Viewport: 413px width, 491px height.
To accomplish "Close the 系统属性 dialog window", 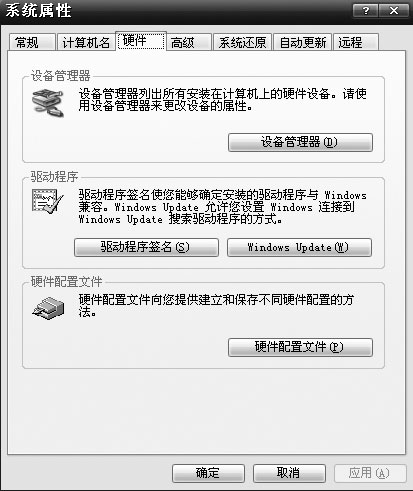I will pos(394,11).
